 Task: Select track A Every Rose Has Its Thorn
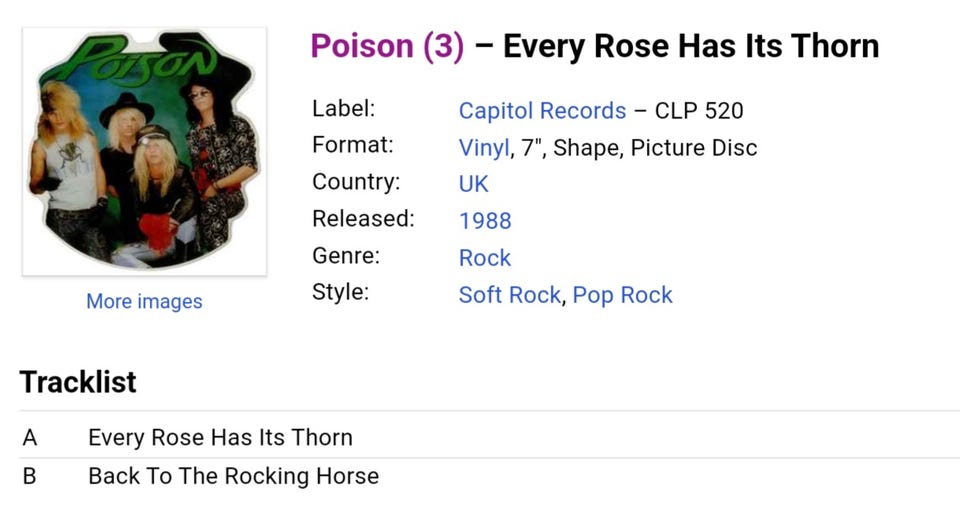pos(220,437)
